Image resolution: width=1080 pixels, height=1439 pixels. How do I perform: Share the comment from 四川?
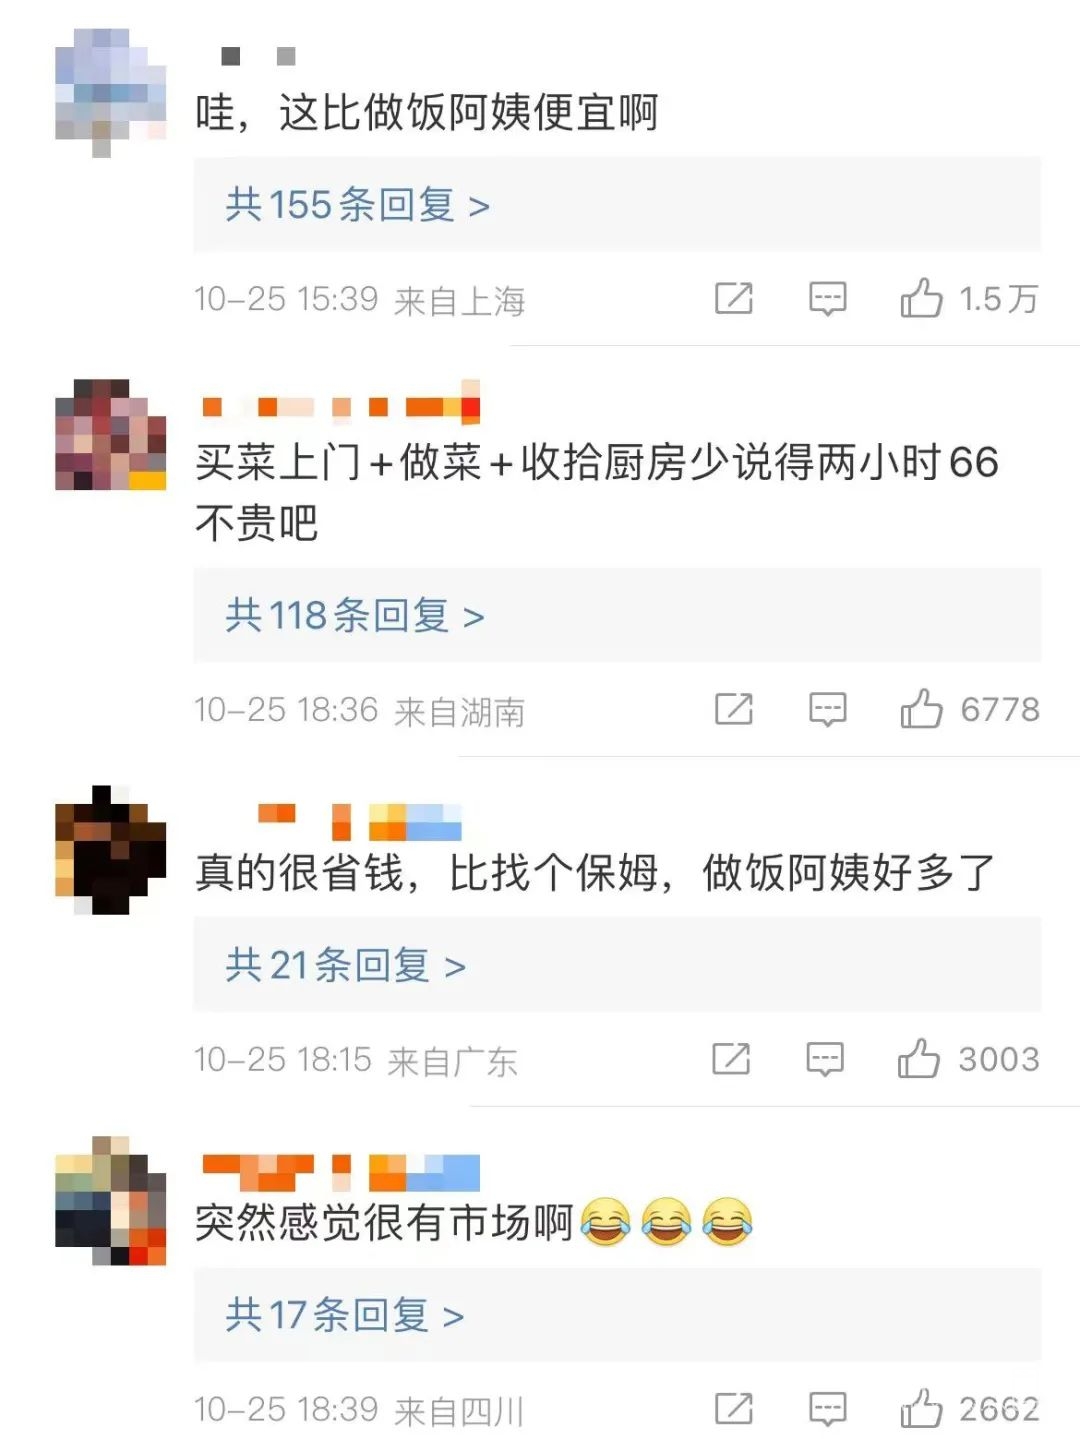coord(734,1408)
